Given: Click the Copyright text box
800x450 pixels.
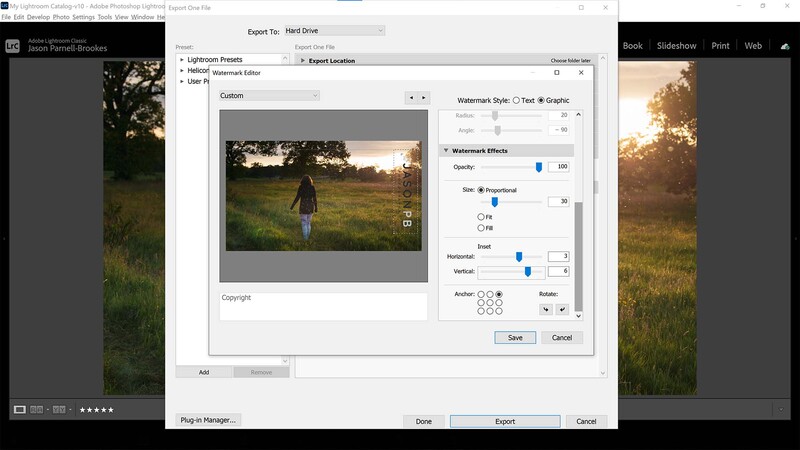Looking at the screenshot, I should tap(323, 306).
